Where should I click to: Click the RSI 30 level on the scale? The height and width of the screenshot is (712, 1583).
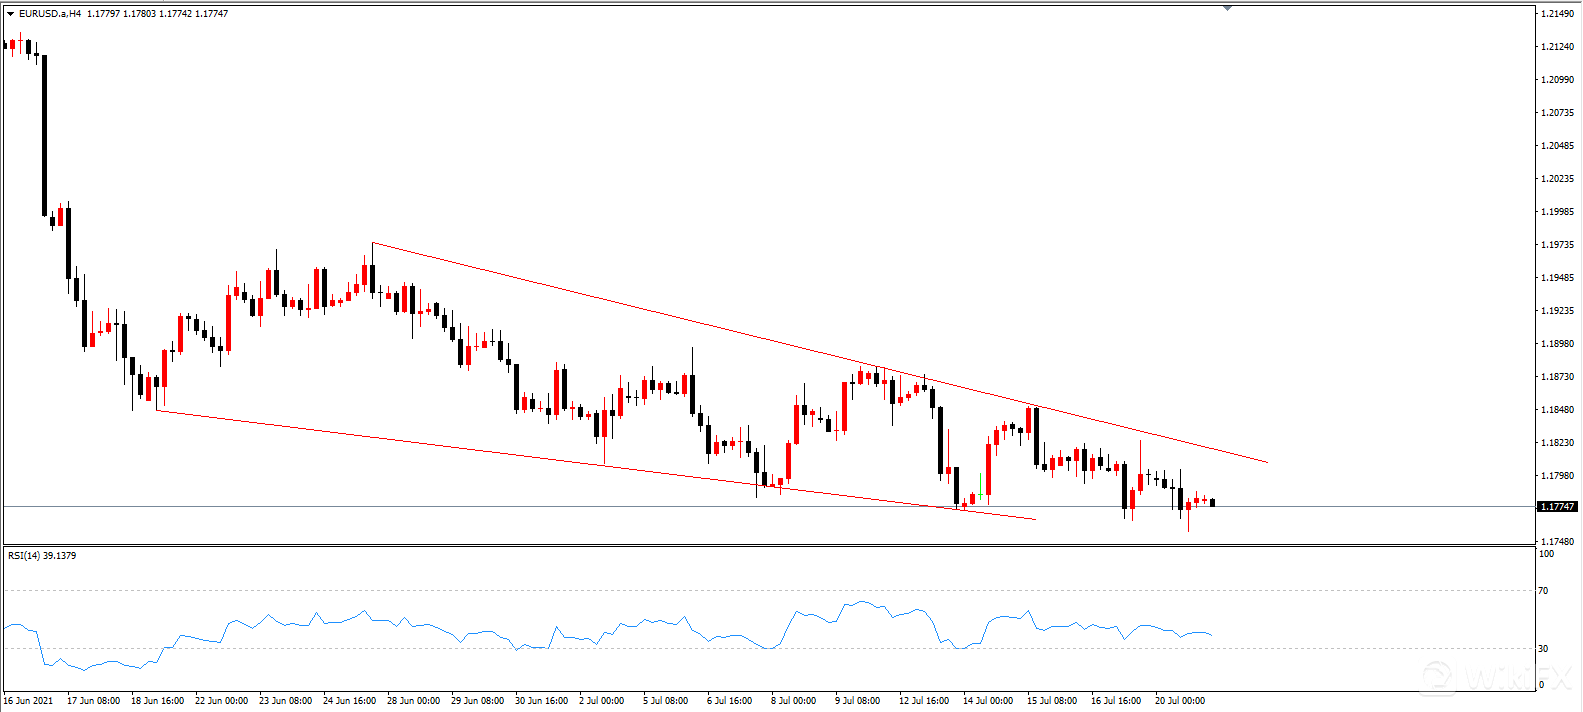(x=1544, y=649)
